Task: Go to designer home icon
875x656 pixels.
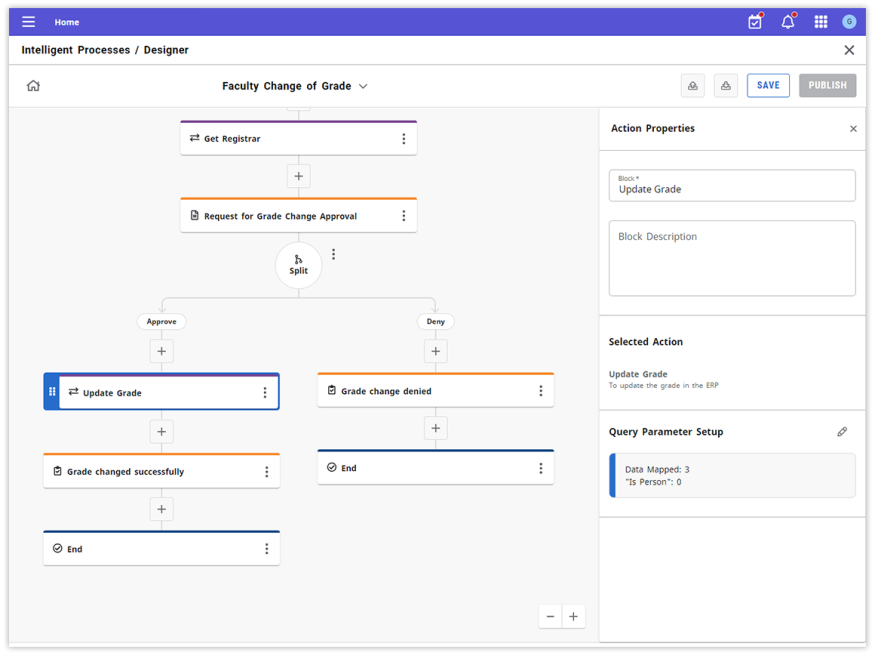Action: (33, 86)
